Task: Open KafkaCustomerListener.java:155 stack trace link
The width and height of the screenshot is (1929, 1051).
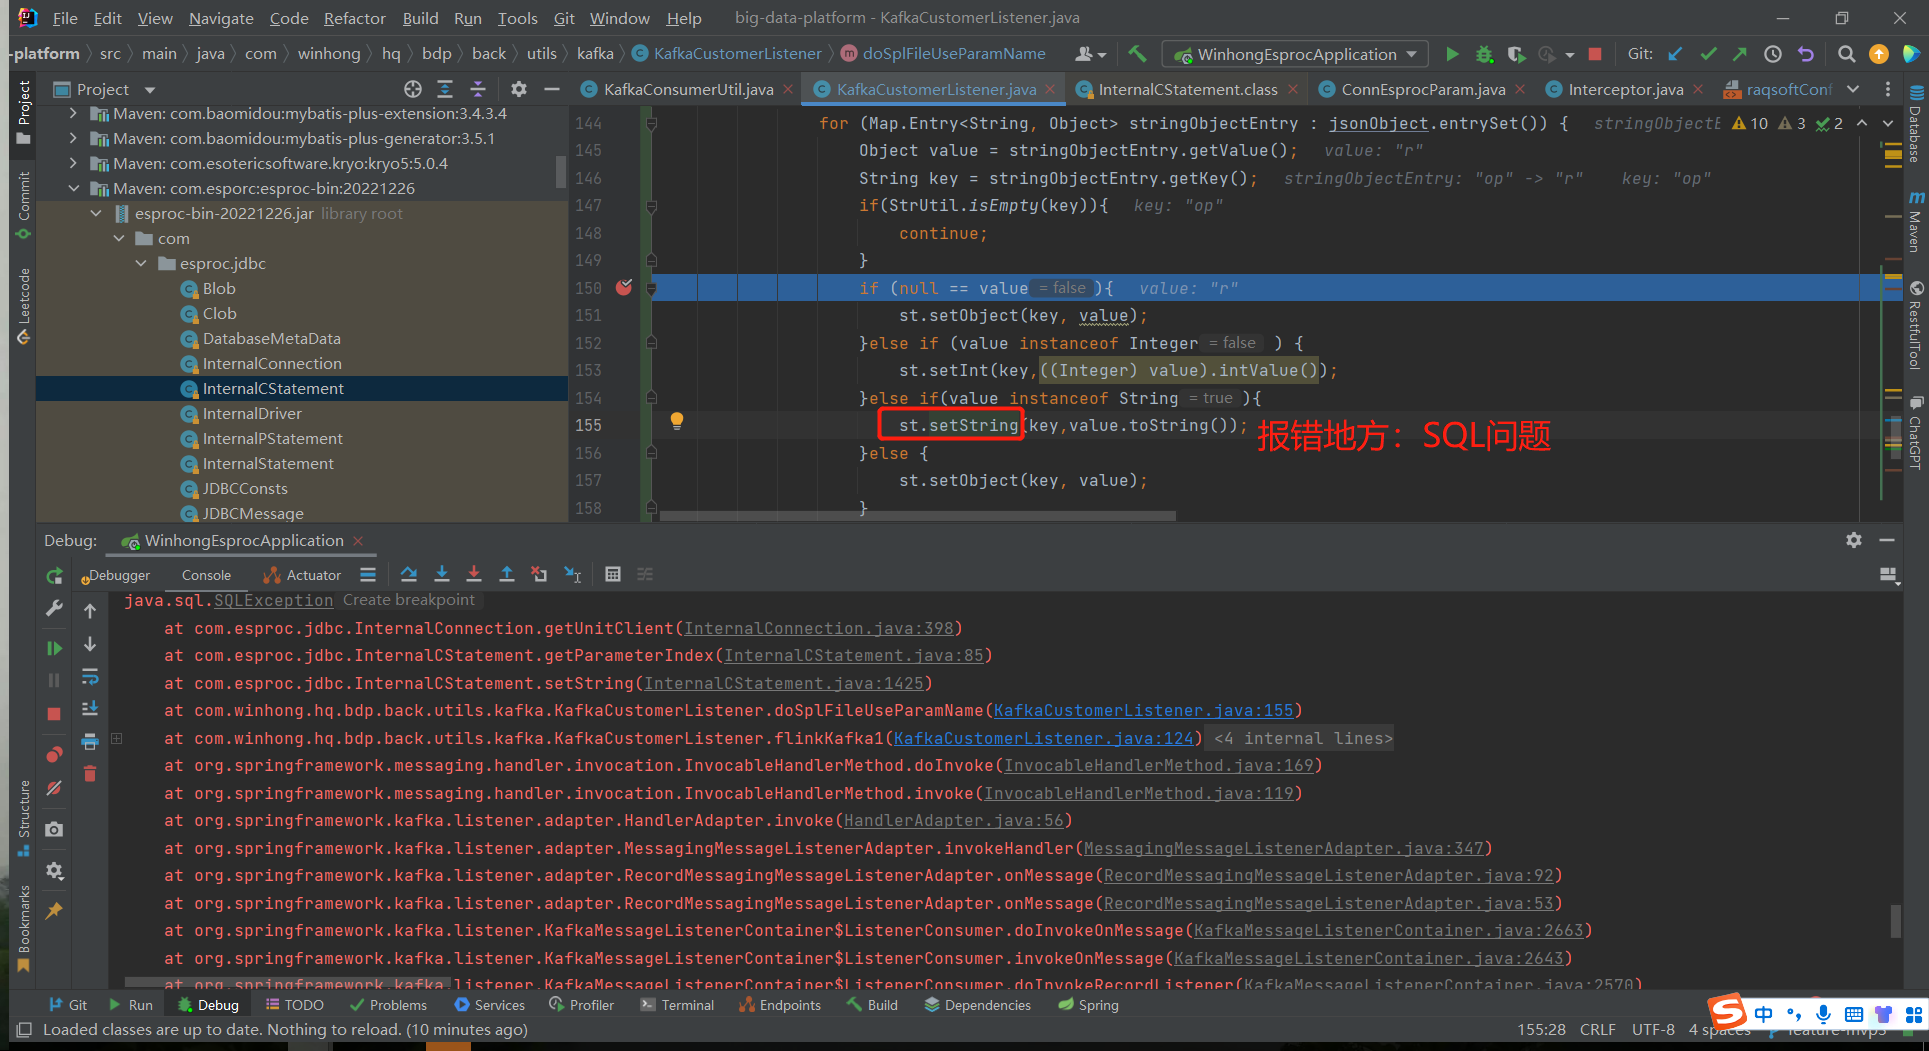Action: point(1143,710)
